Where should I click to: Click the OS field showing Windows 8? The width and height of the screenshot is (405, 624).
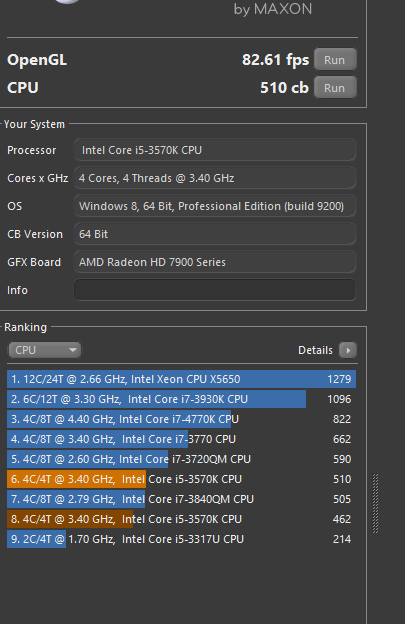(215, 206)
